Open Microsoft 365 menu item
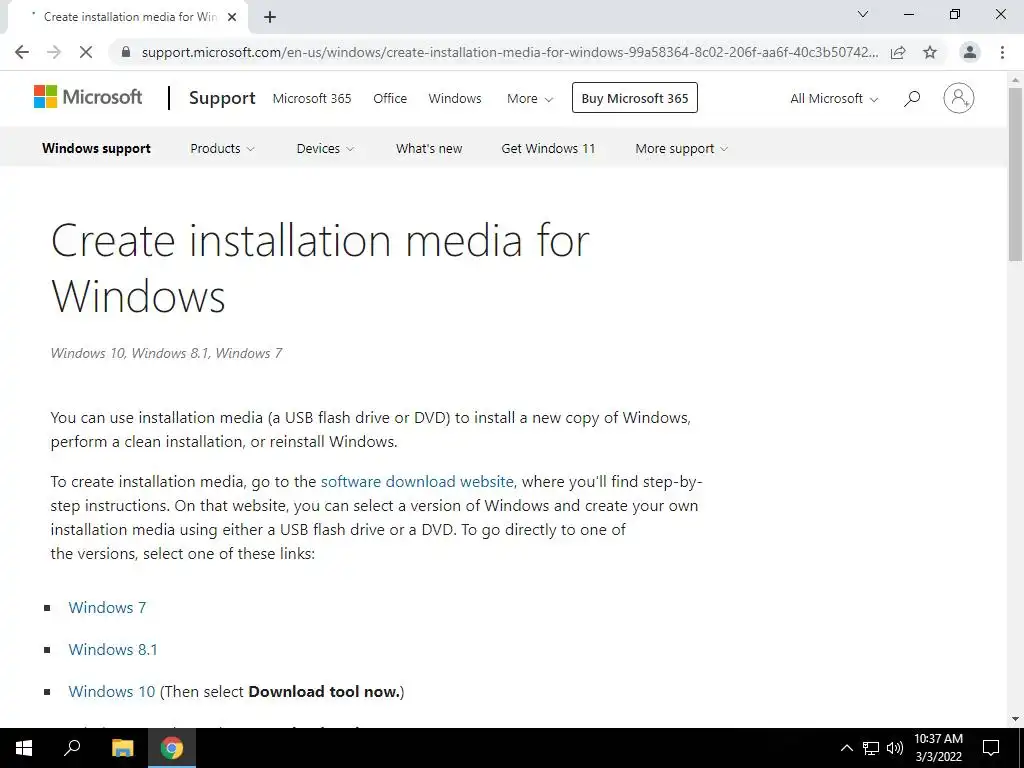This screenshot has width=1024, height=768. point(312,99)
